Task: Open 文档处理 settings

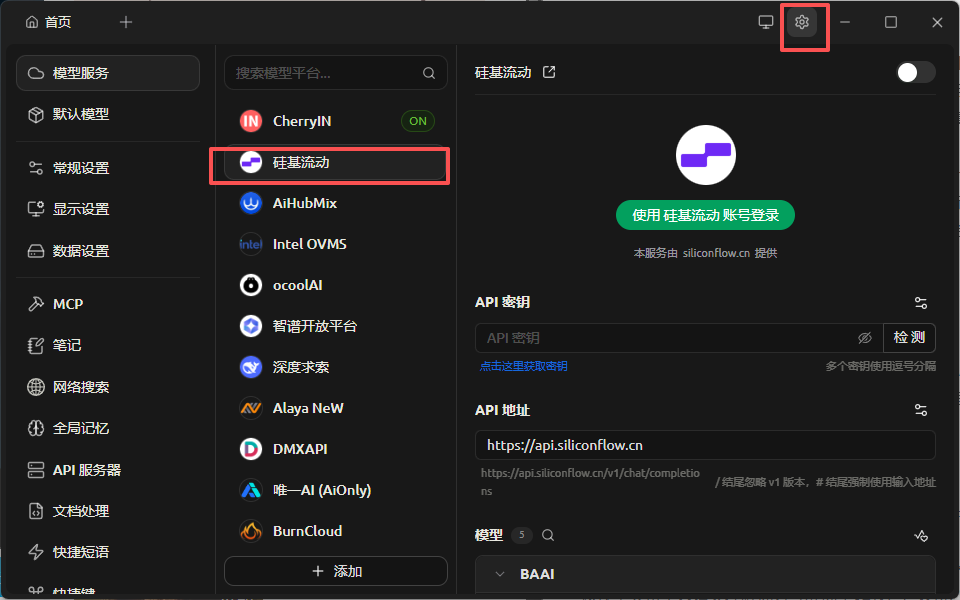Action: click(x=108, y=511)
